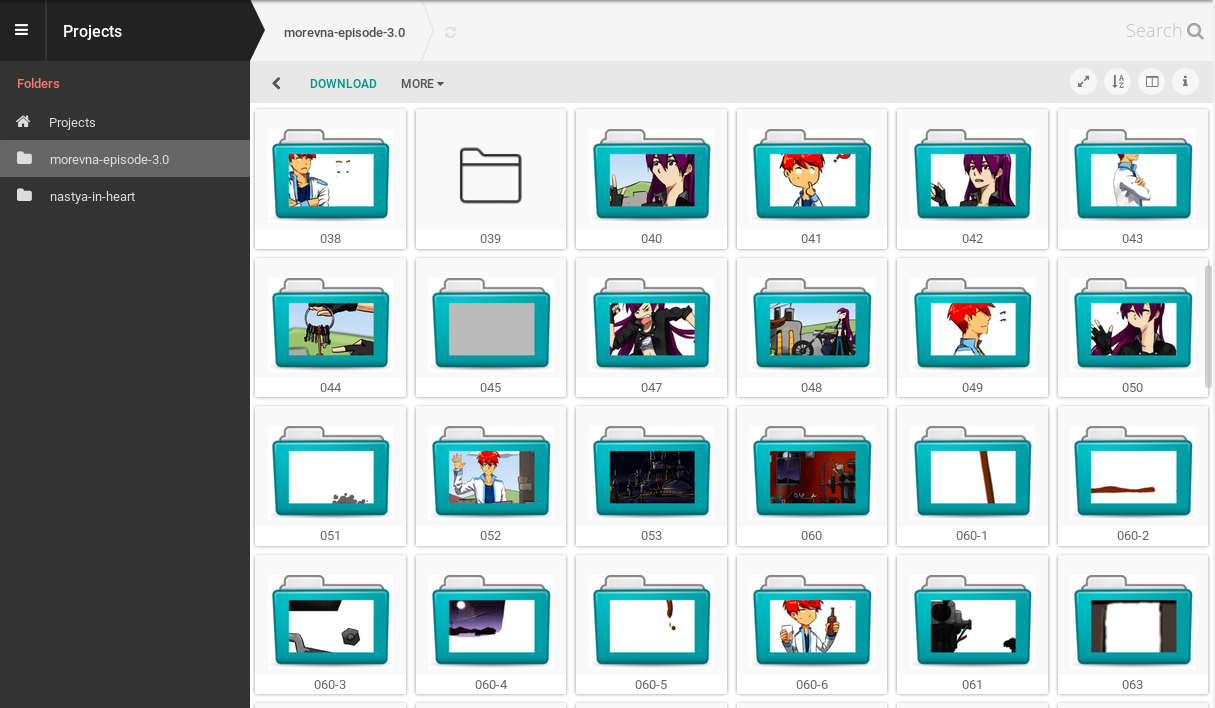The width and height of the screenshot is (1215, 708).
Task: Click the Projects home icon
Action: tap(24, 122)
